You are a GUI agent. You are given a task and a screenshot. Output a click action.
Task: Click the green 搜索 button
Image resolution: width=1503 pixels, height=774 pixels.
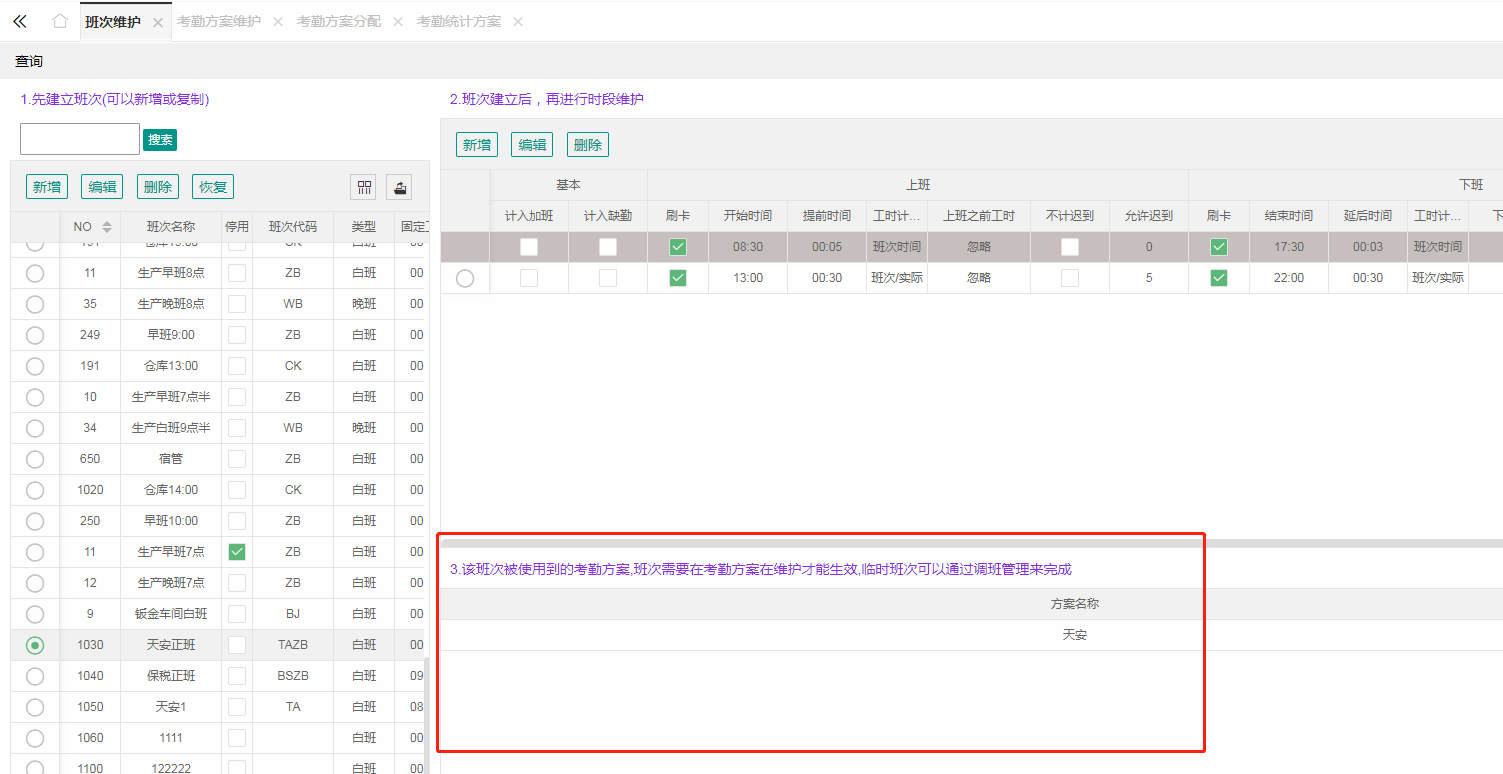pyautogui.click(x=160, y=140)
